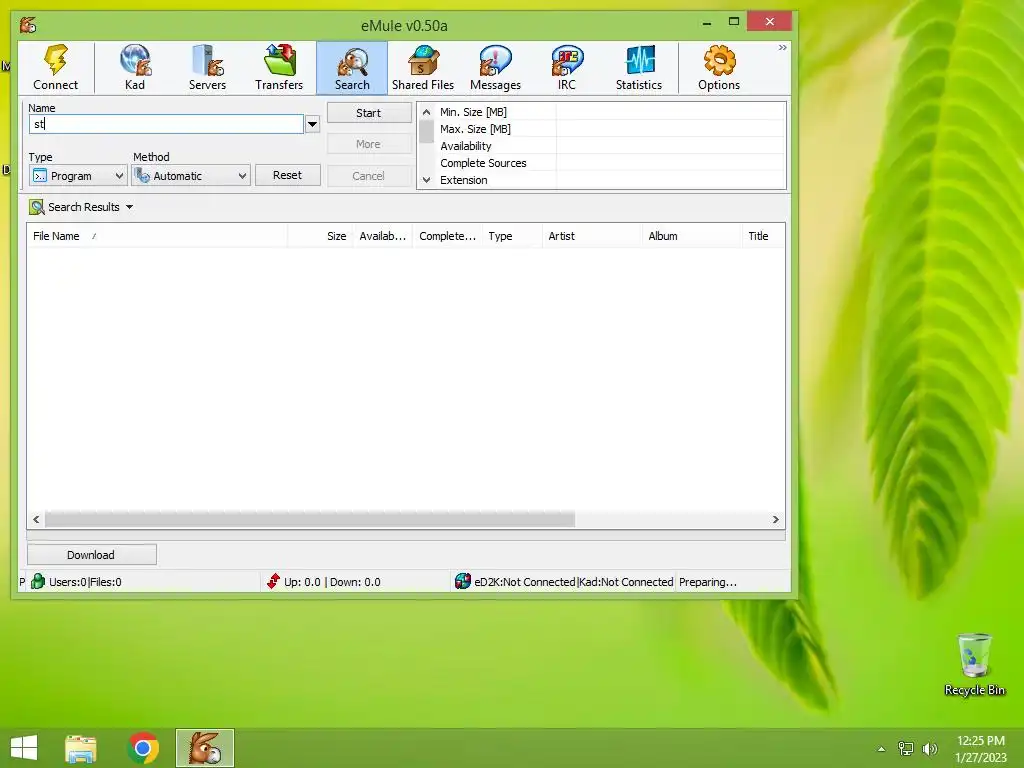This screenshot has height=768, width=1024.
Task: Click the horizontal scrollbar left arrow
Action: pos(36,519)
